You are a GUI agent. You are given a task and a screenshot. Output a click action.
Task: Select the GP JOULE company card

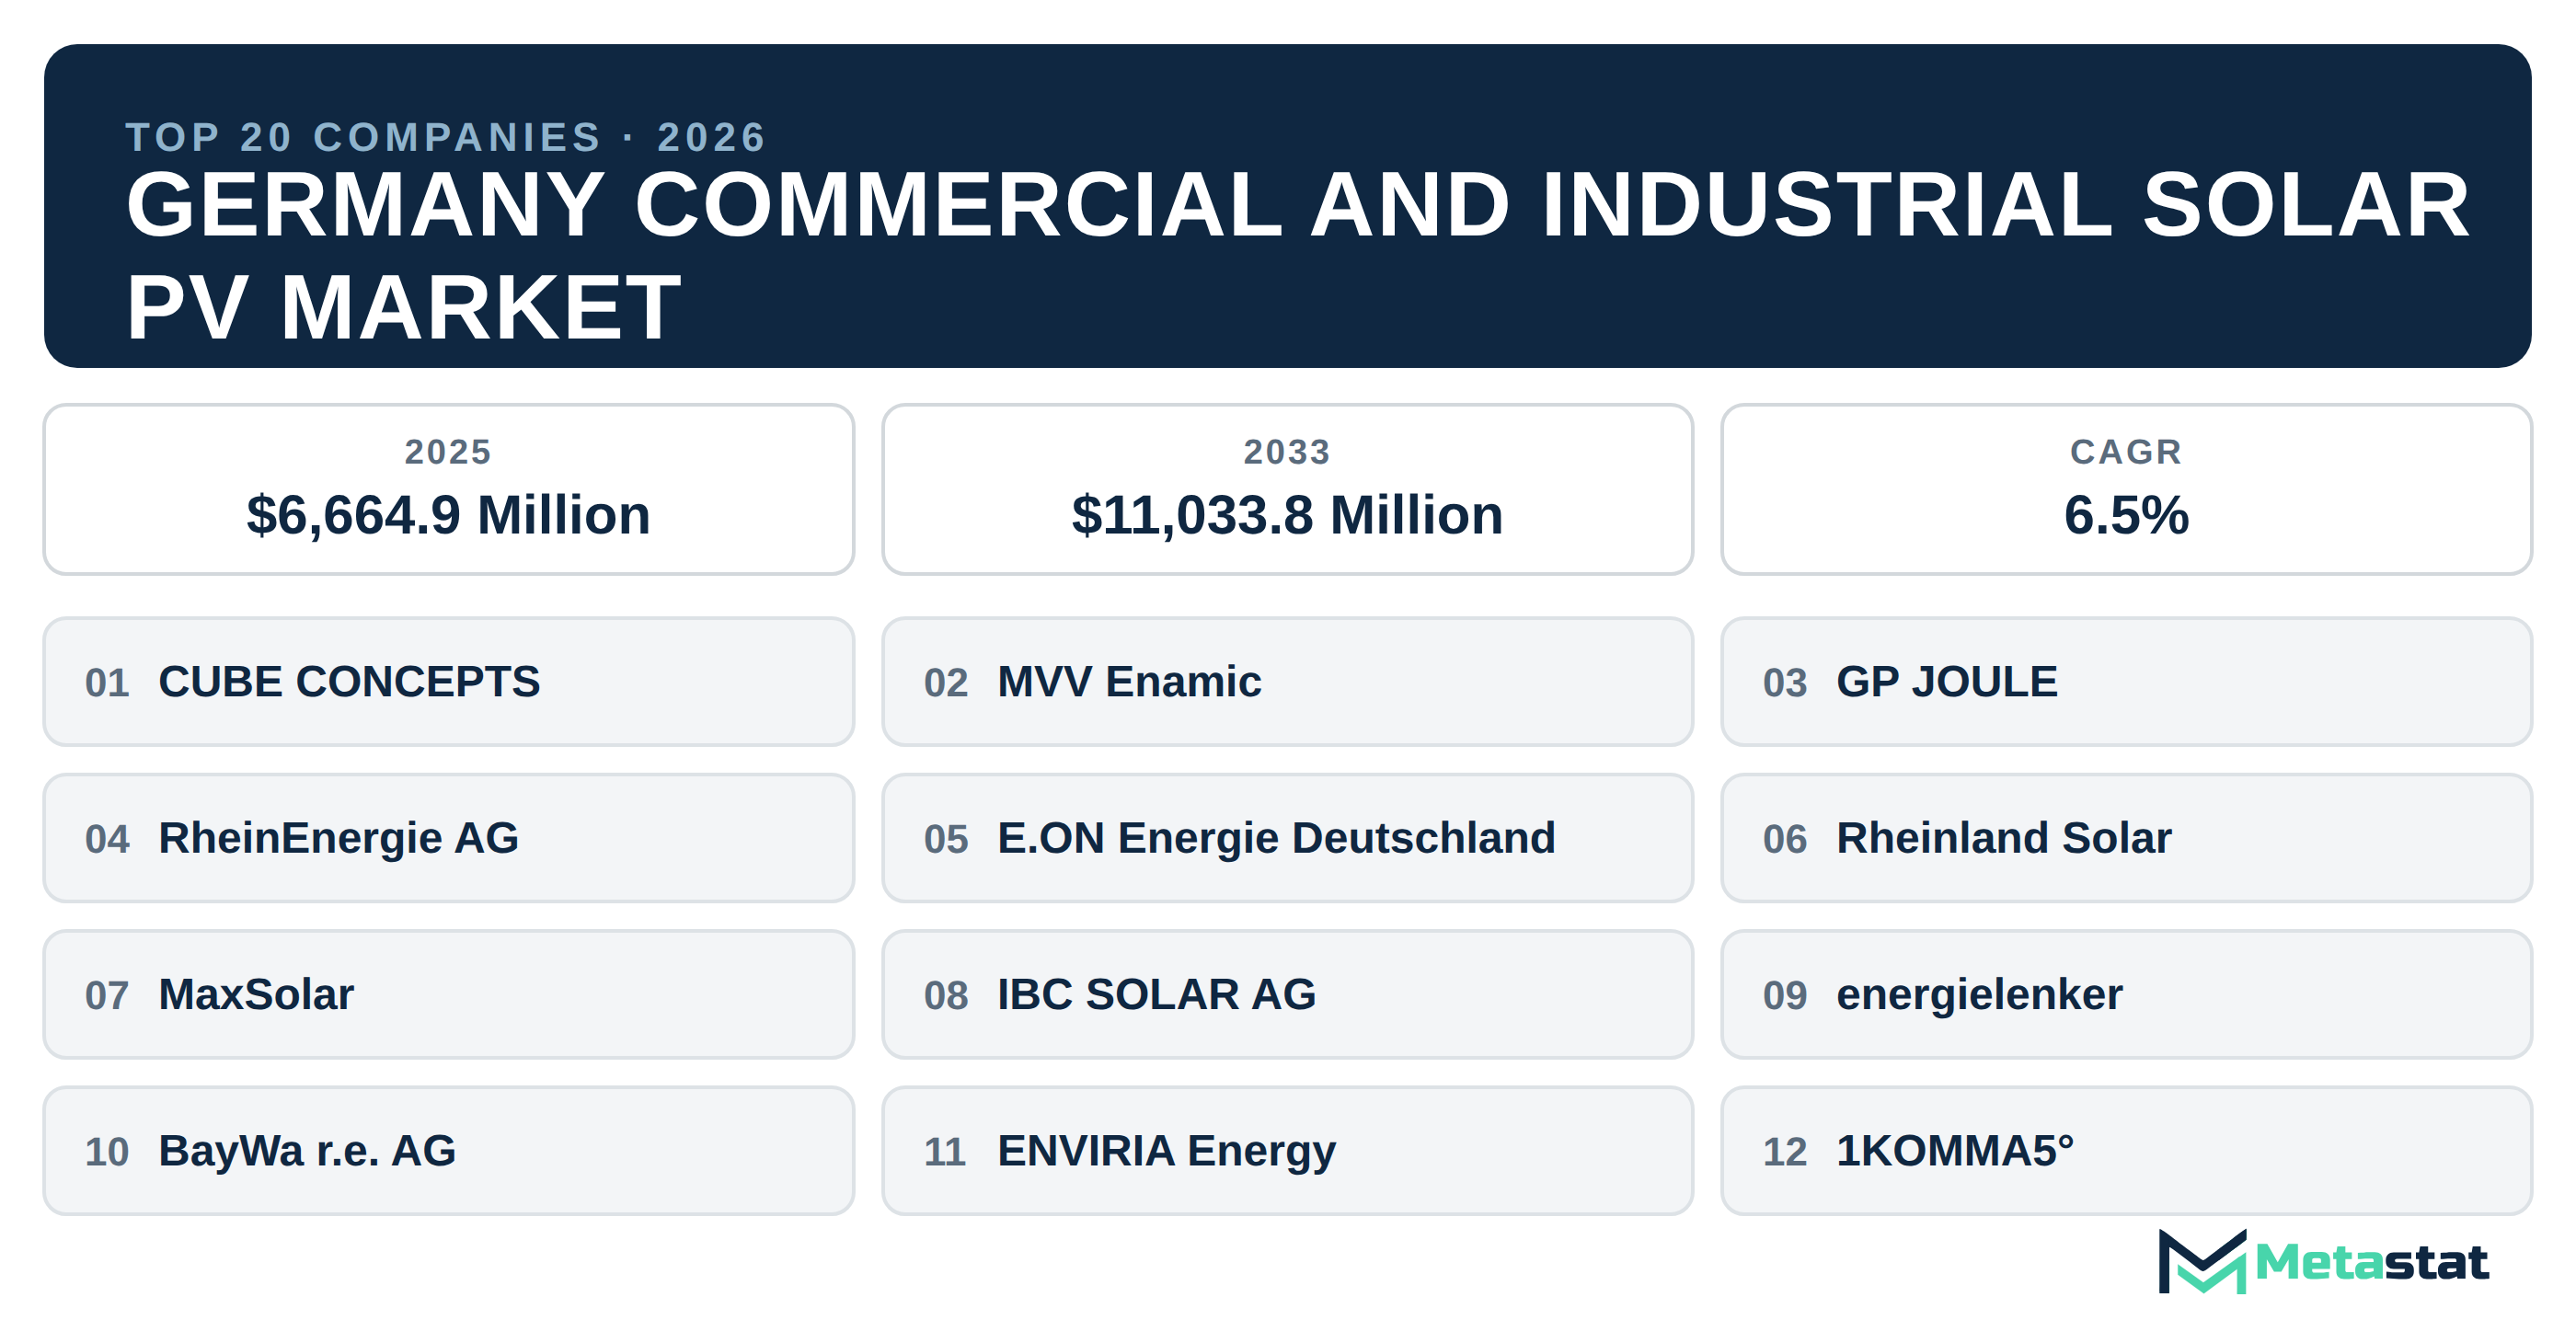click(x=2126, y=681)
